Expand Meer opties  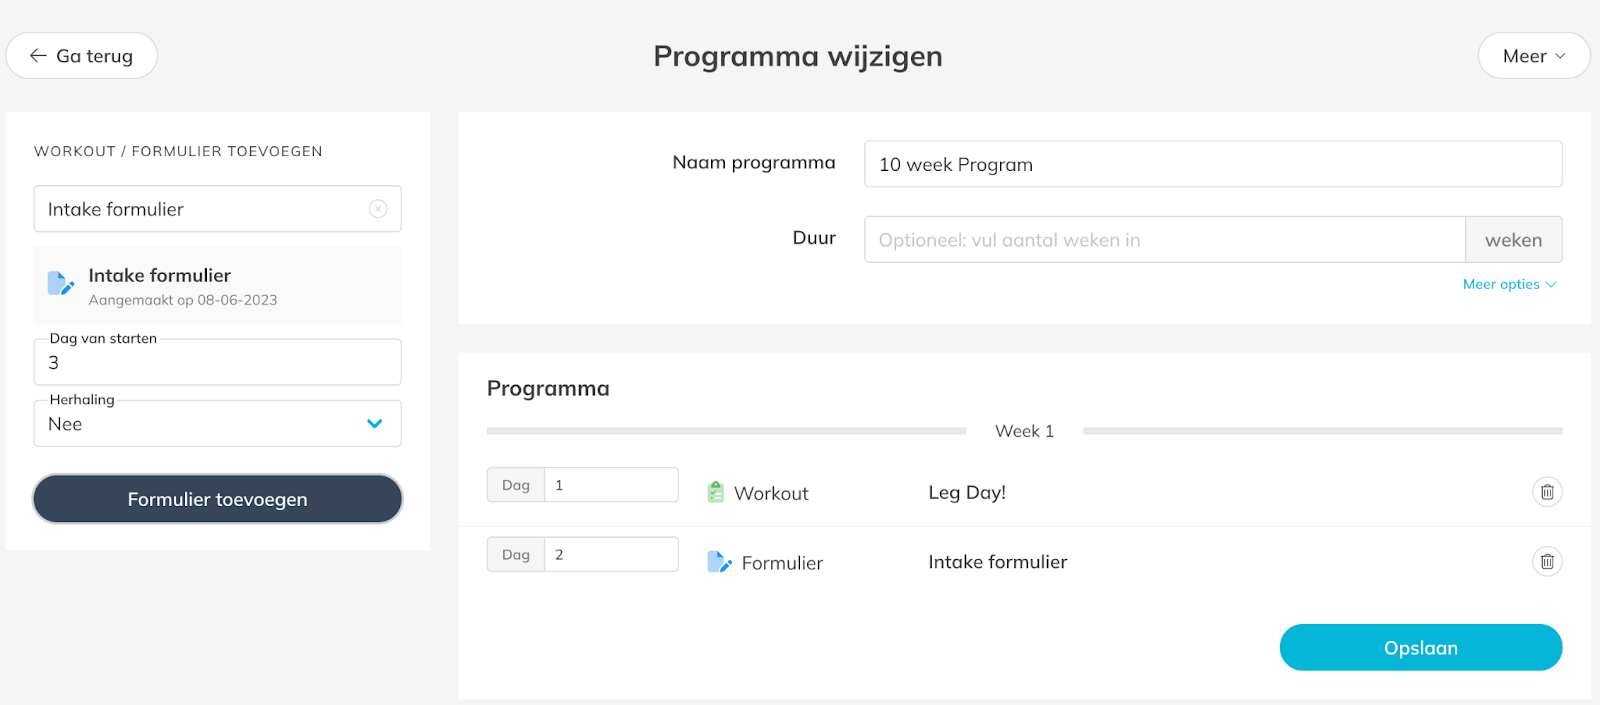(x=1509, y=284)
